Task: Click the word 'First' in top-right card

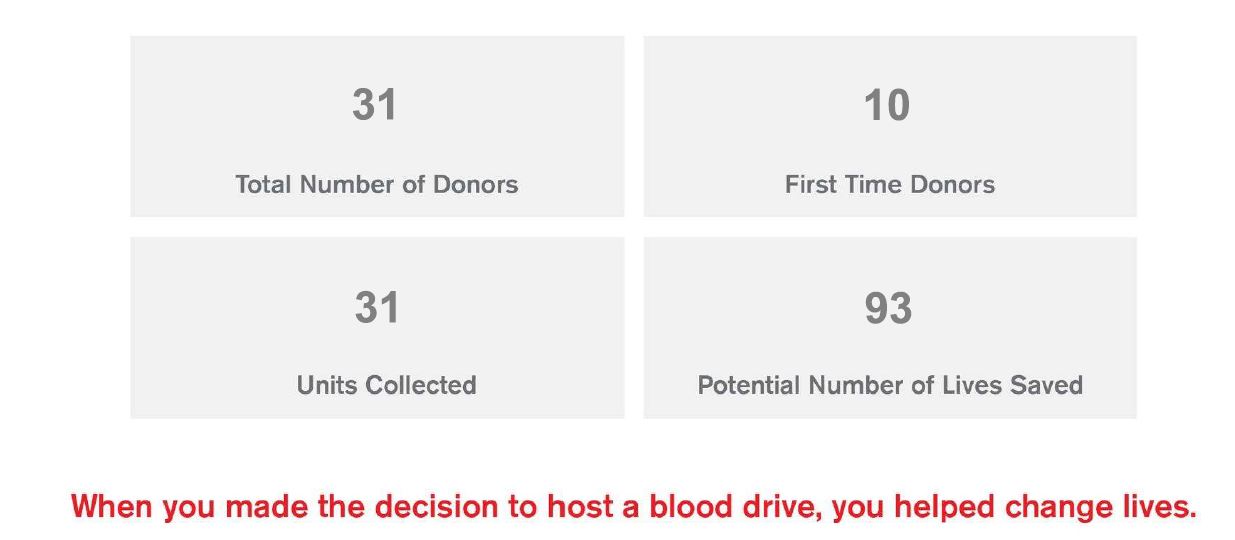Action: [807, 184]
